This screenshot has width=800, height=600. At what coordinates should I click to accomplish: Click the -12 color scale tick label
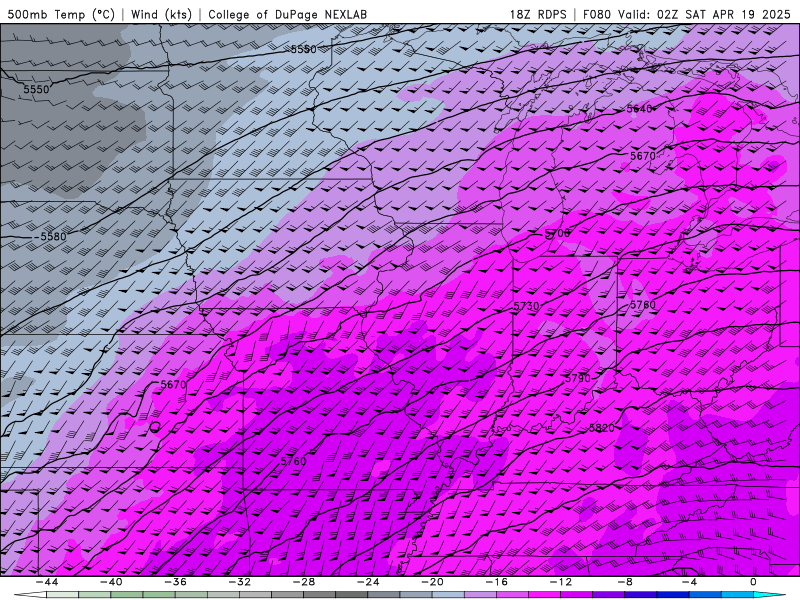[561, 582]
